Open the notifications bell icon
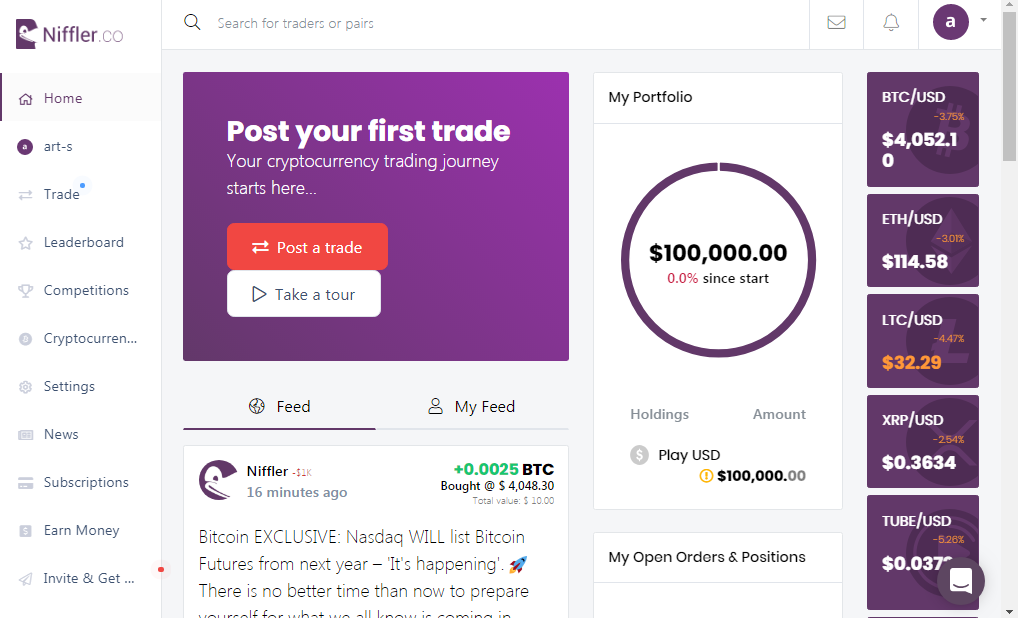This screenshot has height=618, width=1018. 891,23
